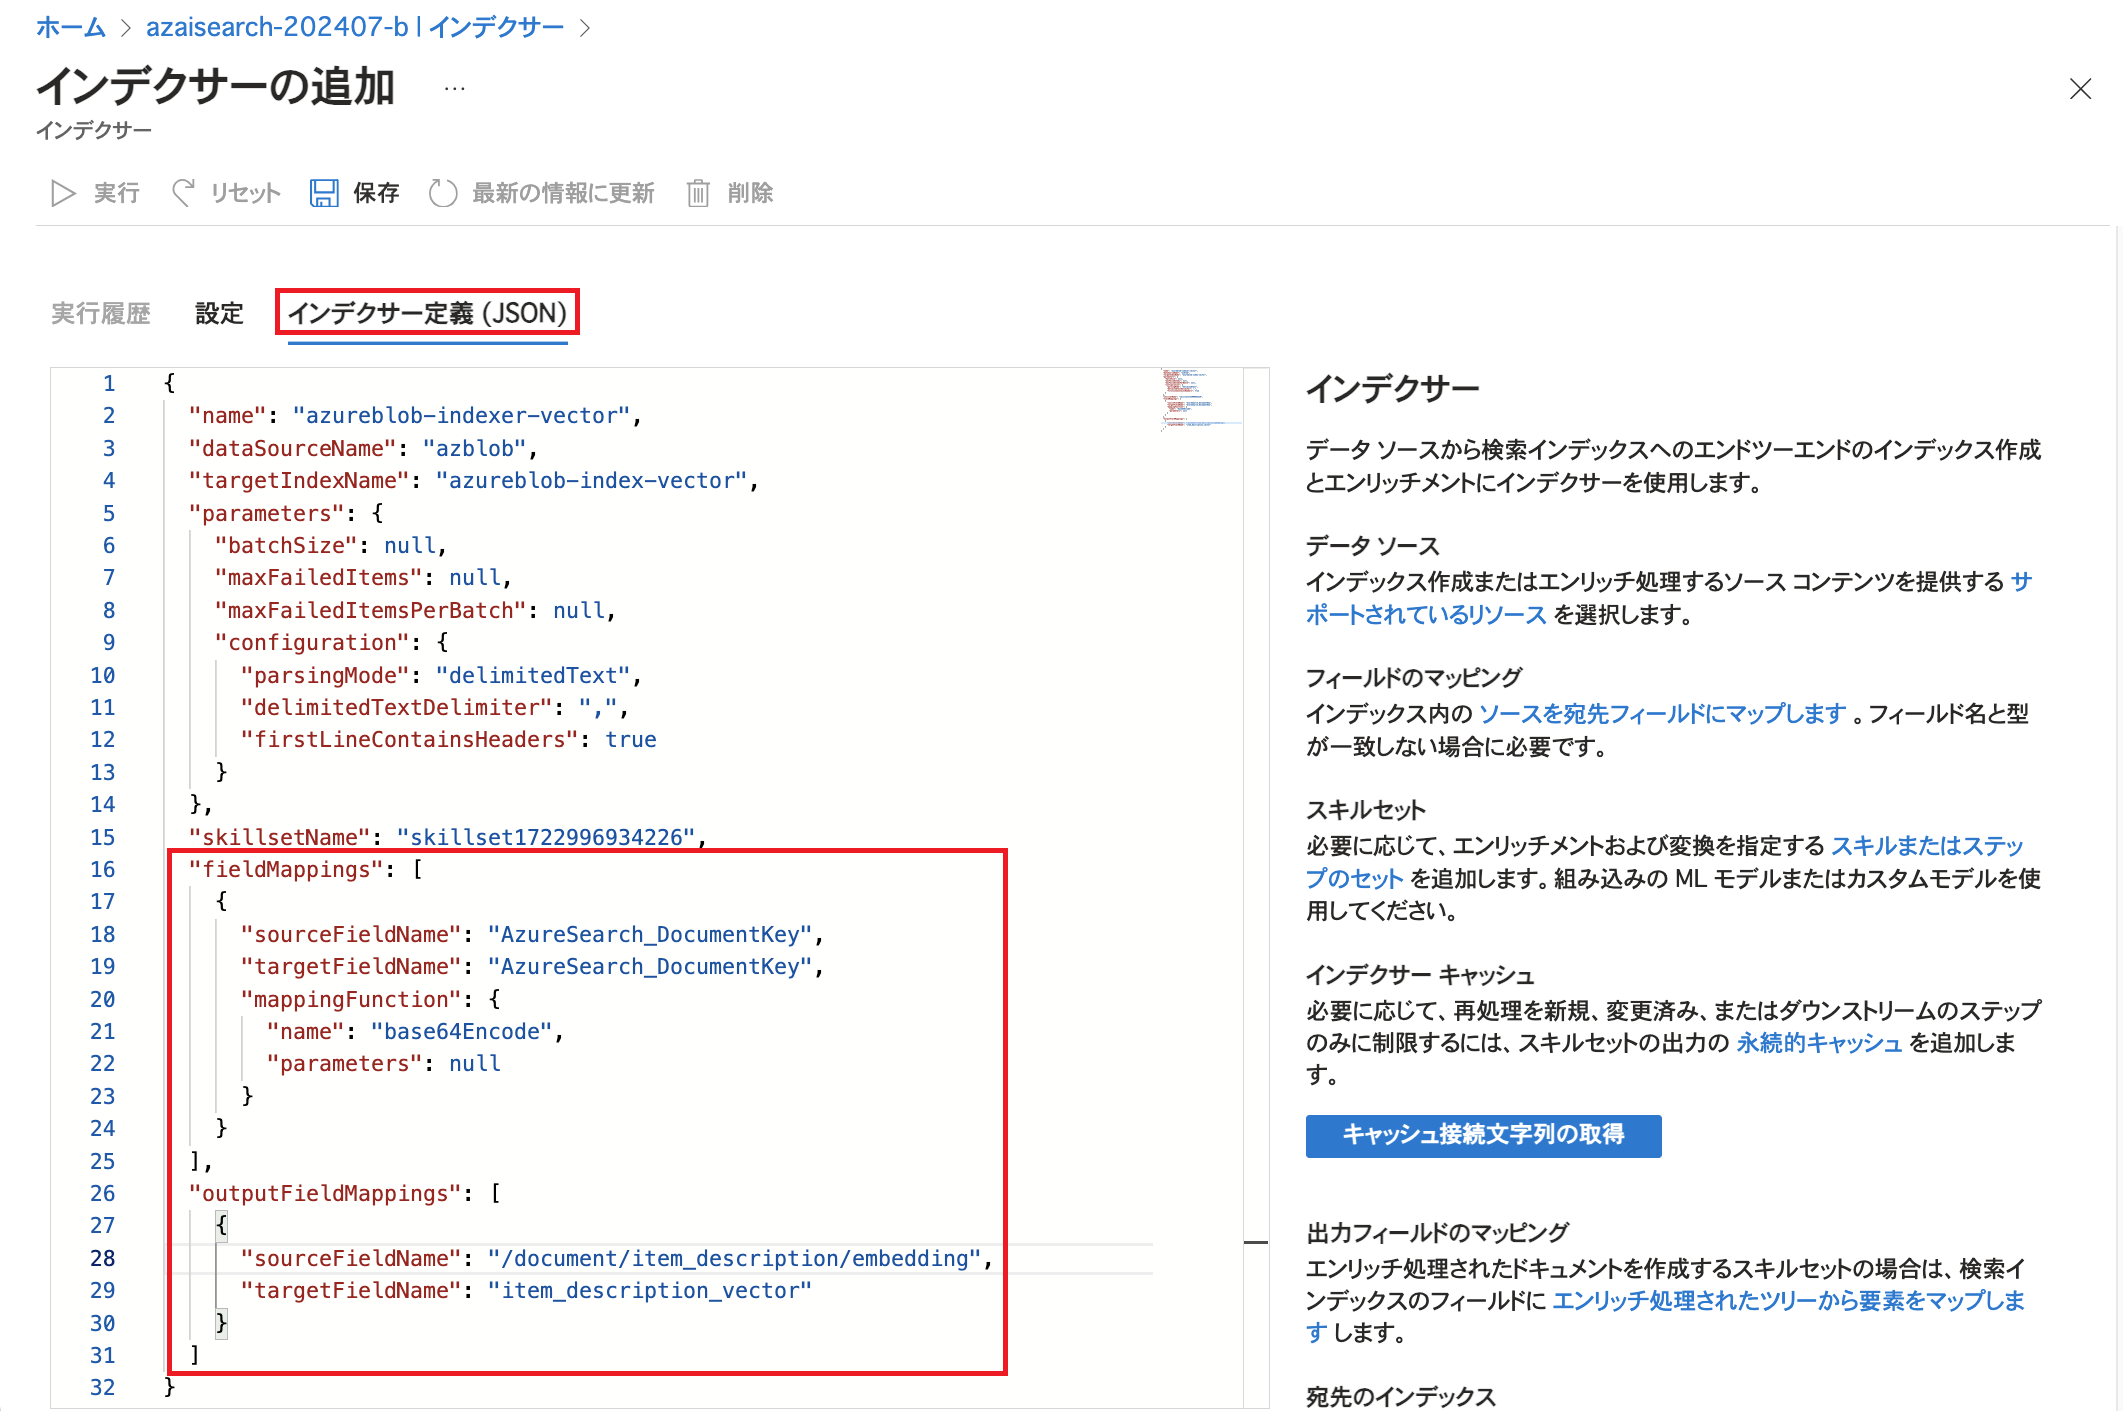Select the インデクサー定義 (JSON) tab
The image size is (2123, 1411).
(x=427, y=314)
